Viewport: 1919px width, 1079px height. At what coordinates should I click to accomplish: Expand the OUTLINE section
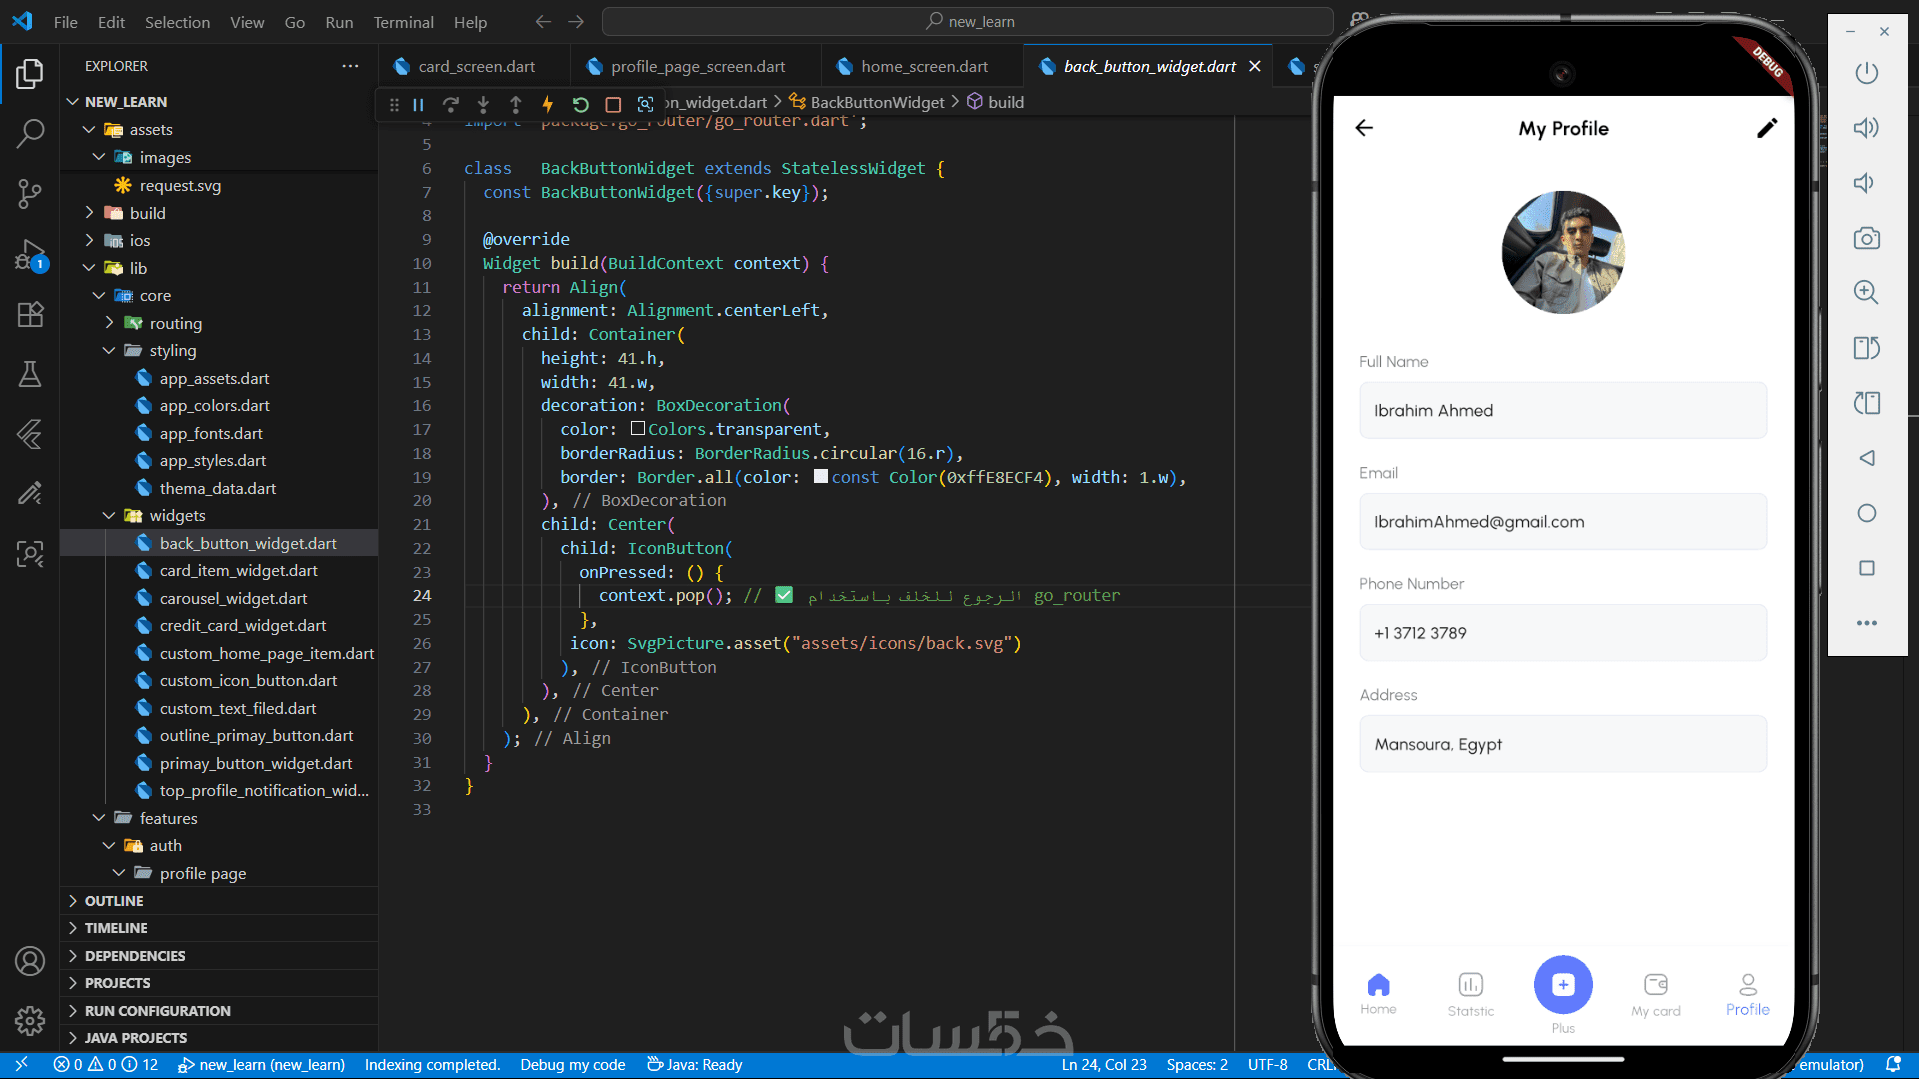[x=114, y=901]
